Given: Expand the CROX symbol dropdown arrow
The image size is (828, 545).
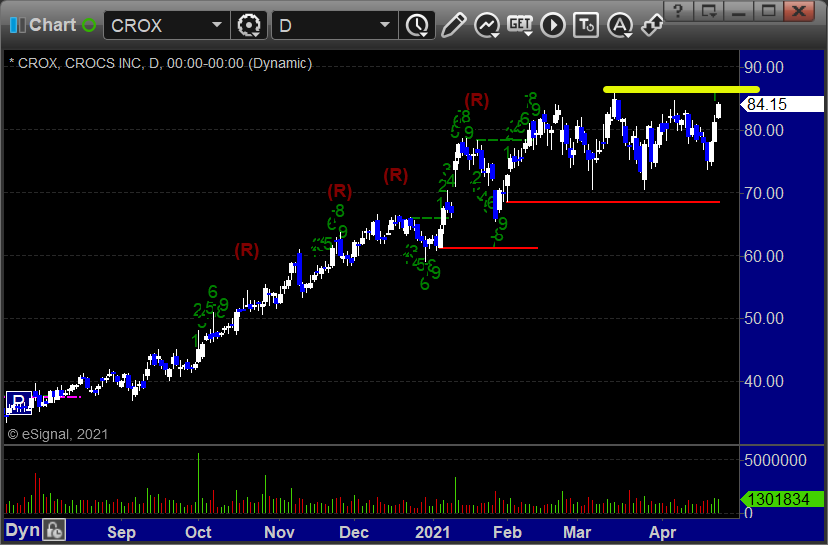Looking at the screenshot, I should coord(217,25).
